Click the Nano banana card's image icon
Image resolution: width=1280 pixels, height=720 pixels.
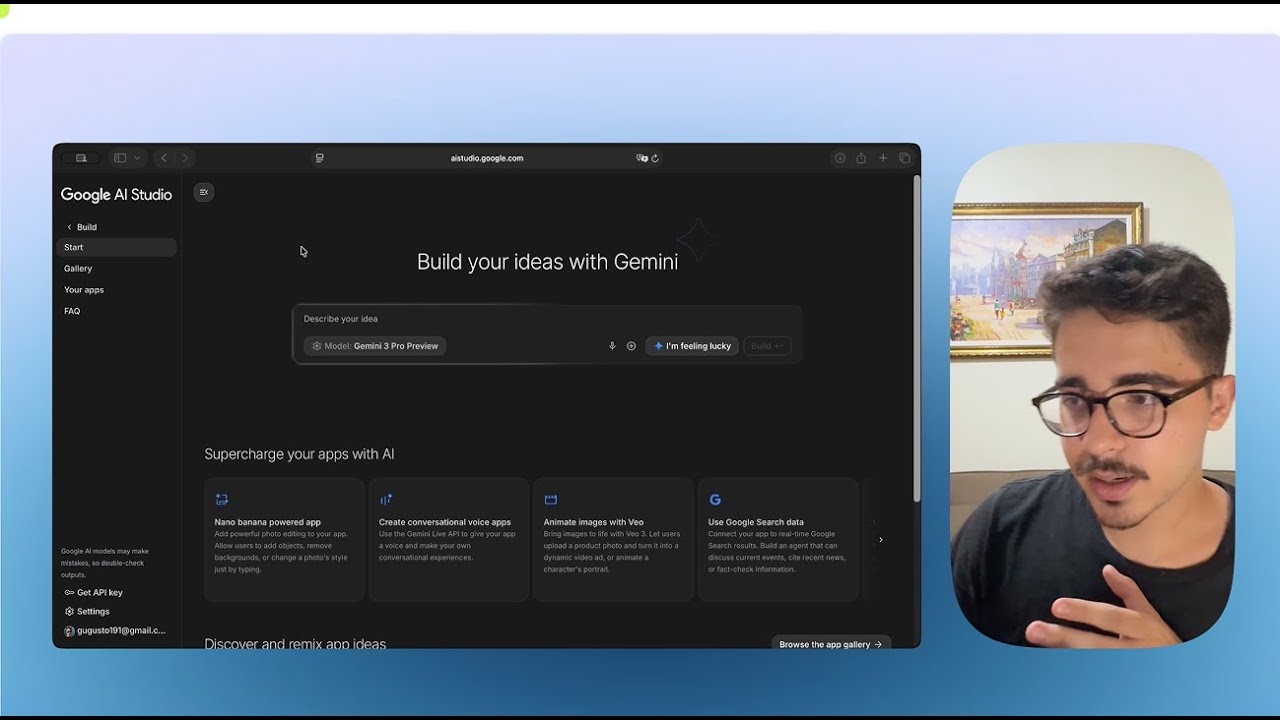222,499
